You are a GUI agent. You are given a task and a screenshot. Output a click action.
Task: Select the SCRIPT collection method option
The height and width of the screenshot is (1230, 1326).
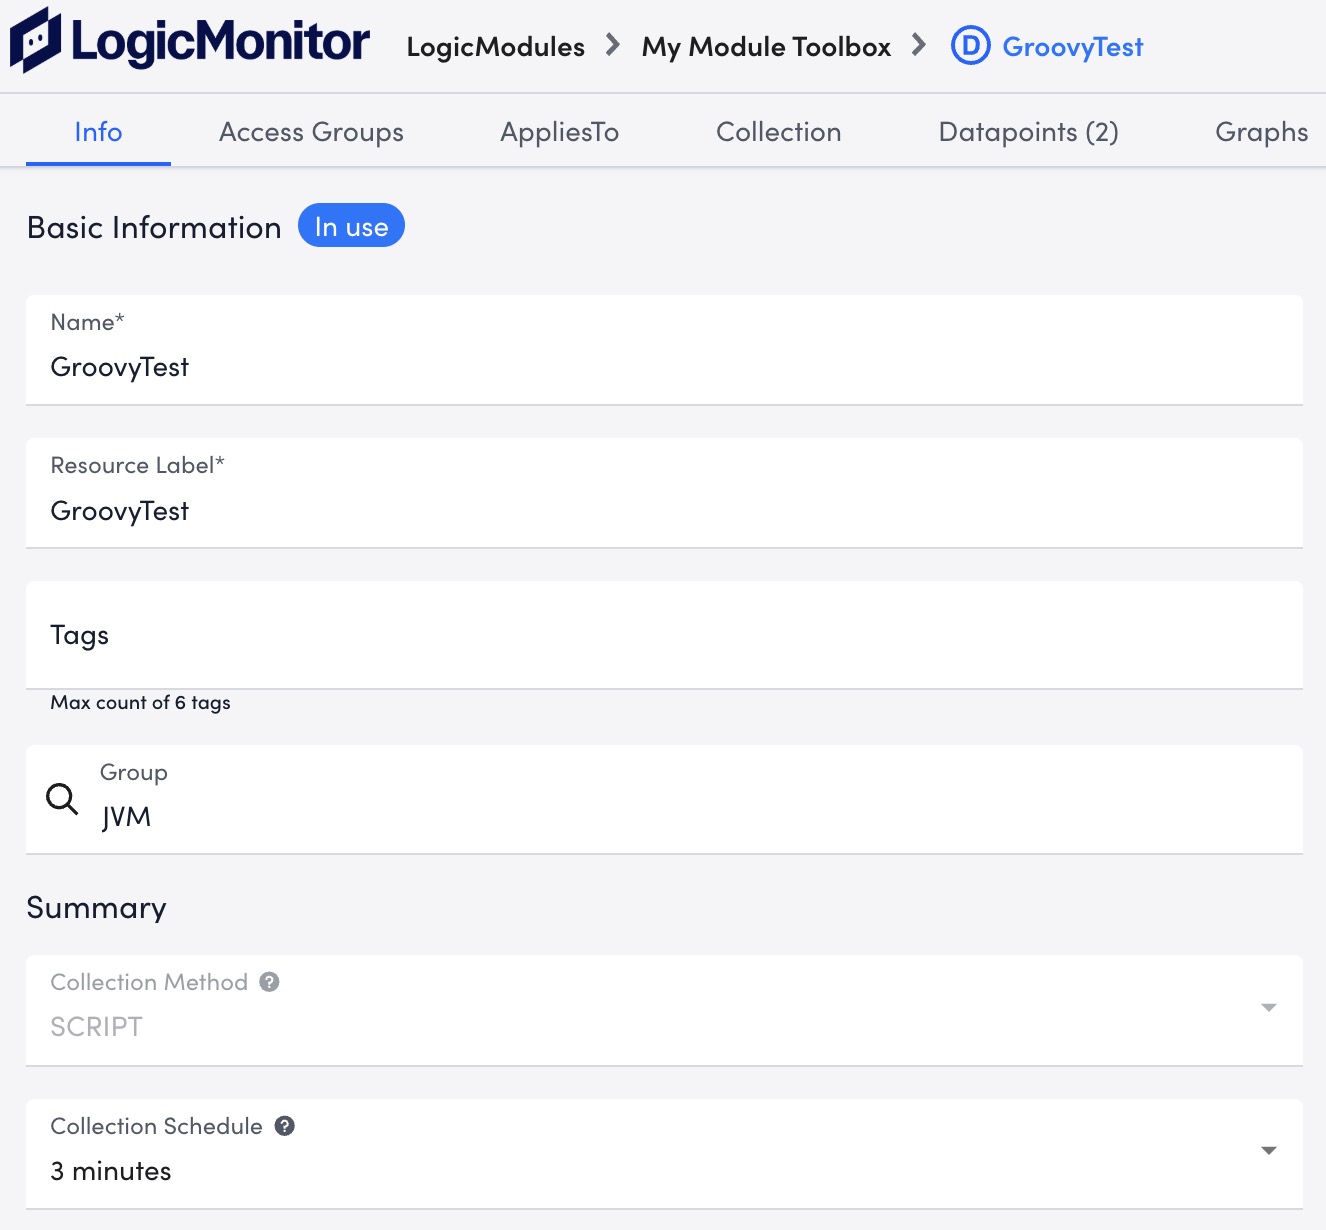tap(96, 1026)
